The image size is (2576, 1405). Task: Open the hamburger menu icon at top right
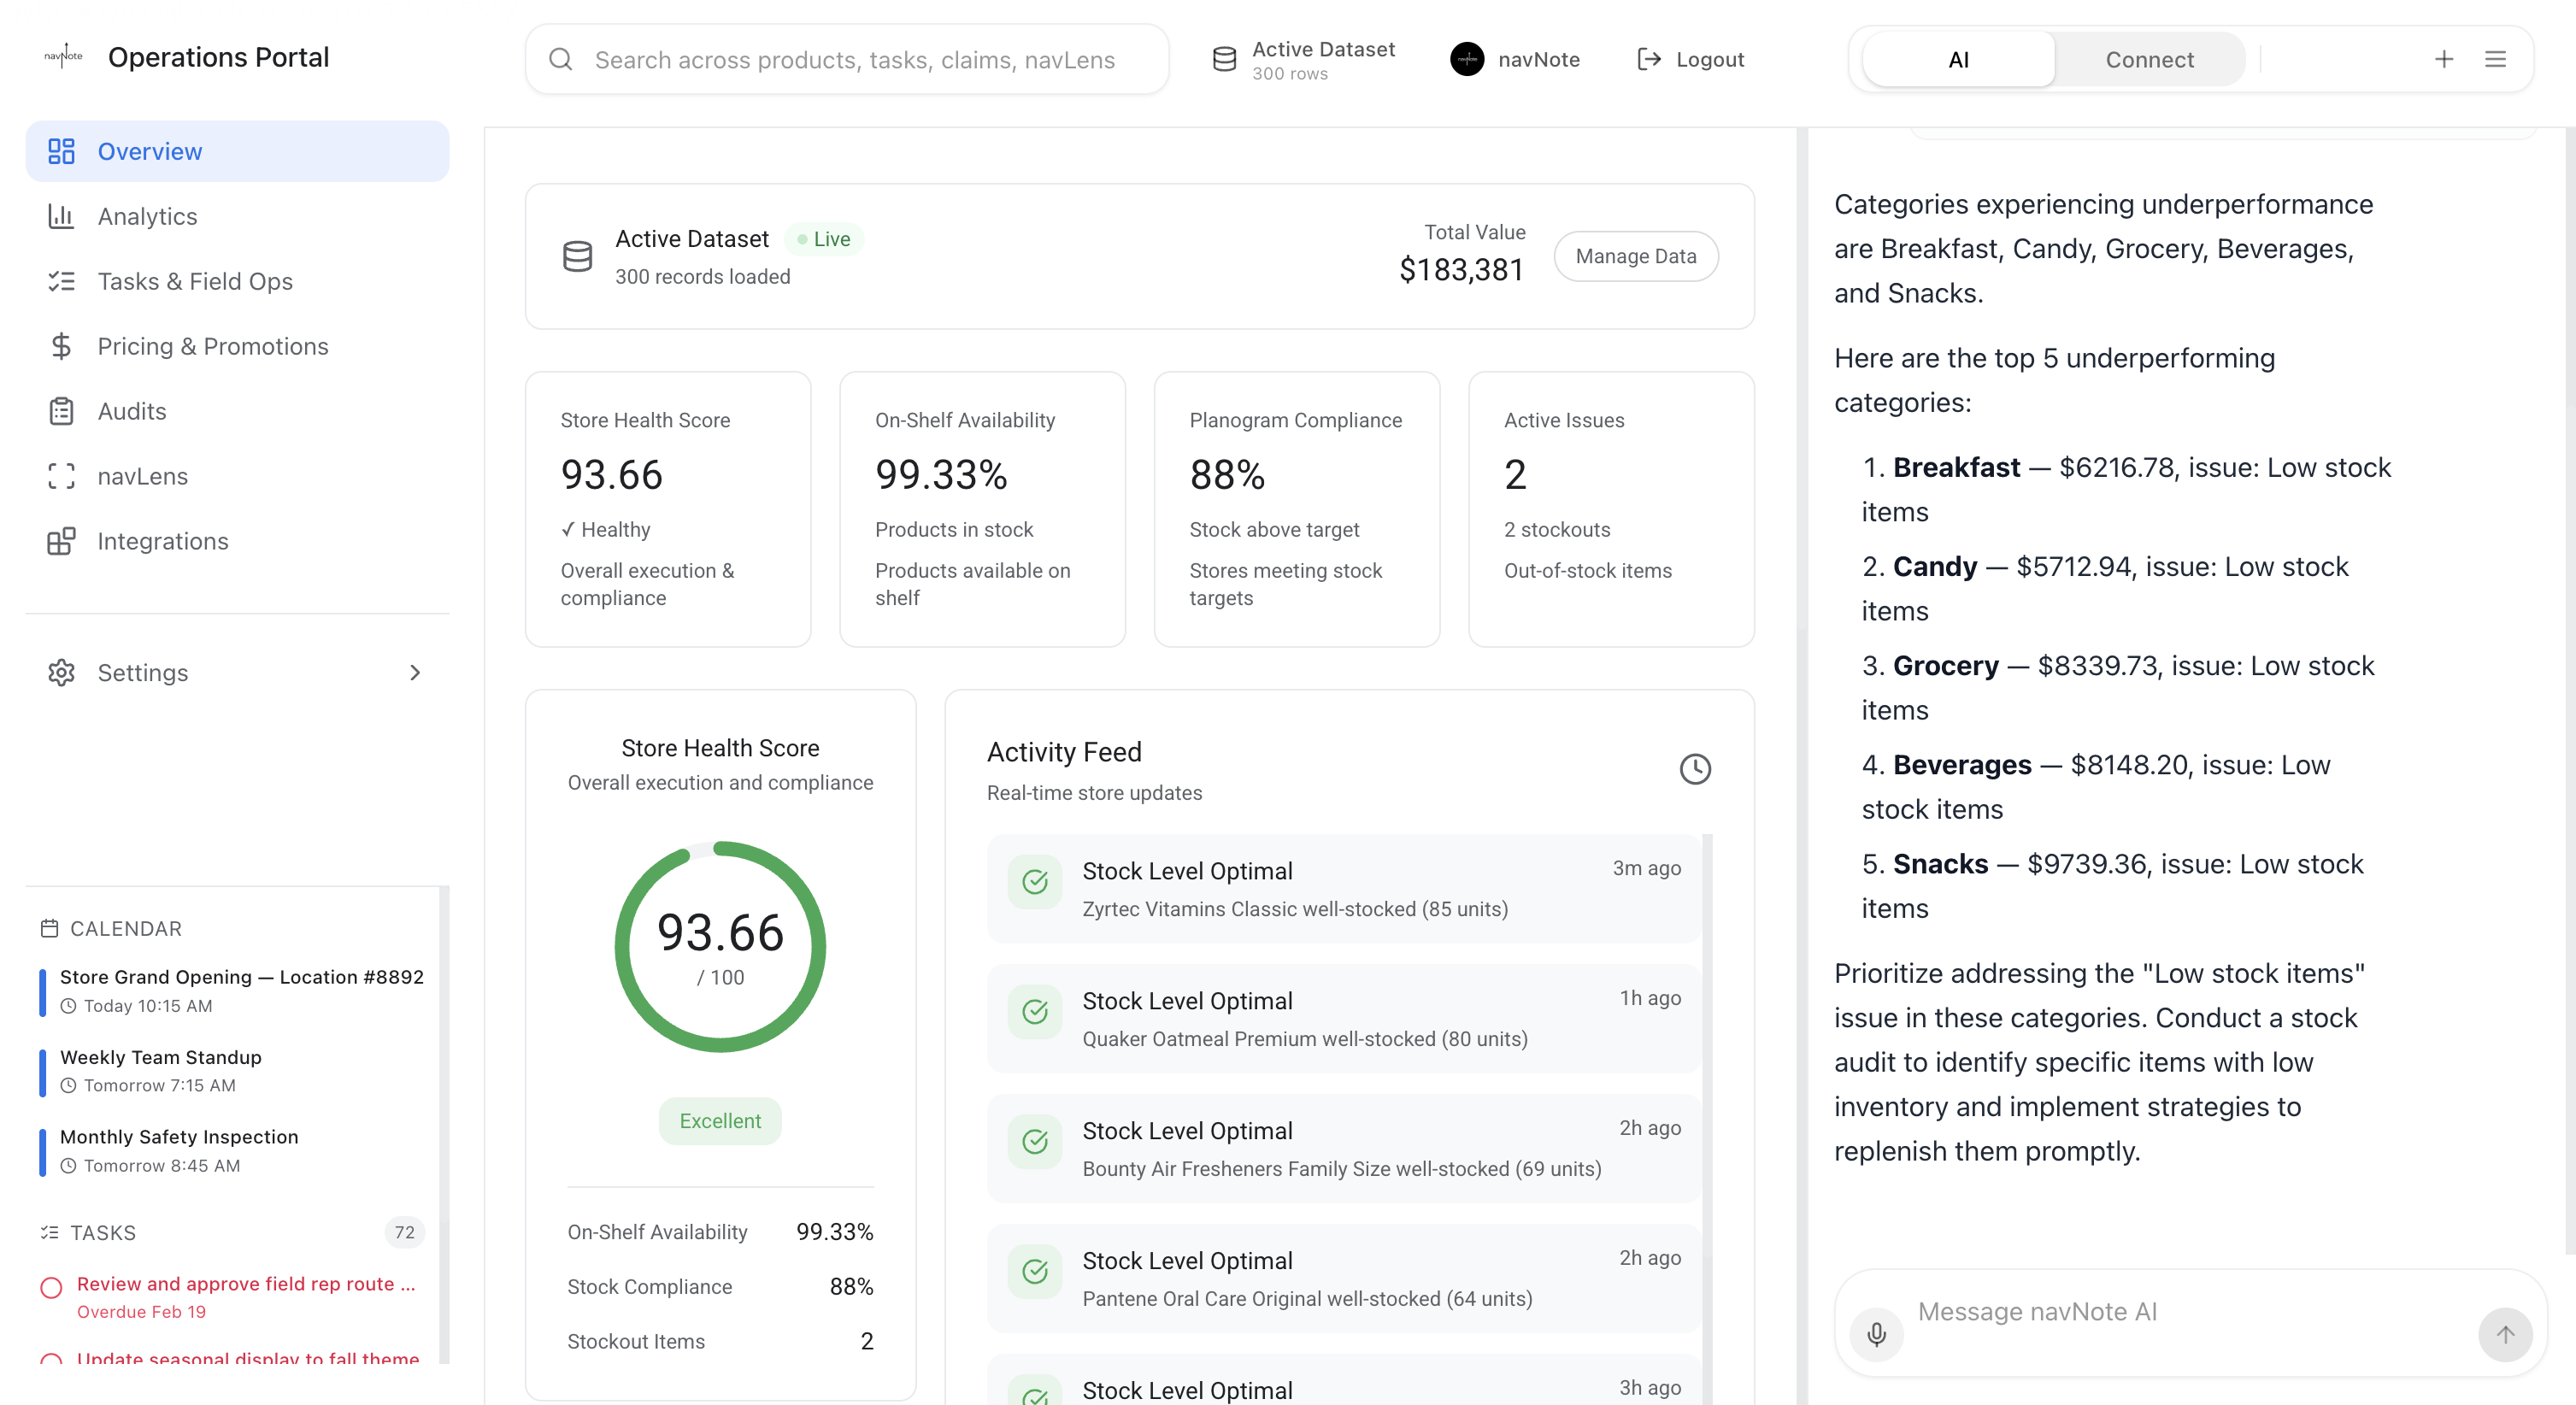point(2495,60)
